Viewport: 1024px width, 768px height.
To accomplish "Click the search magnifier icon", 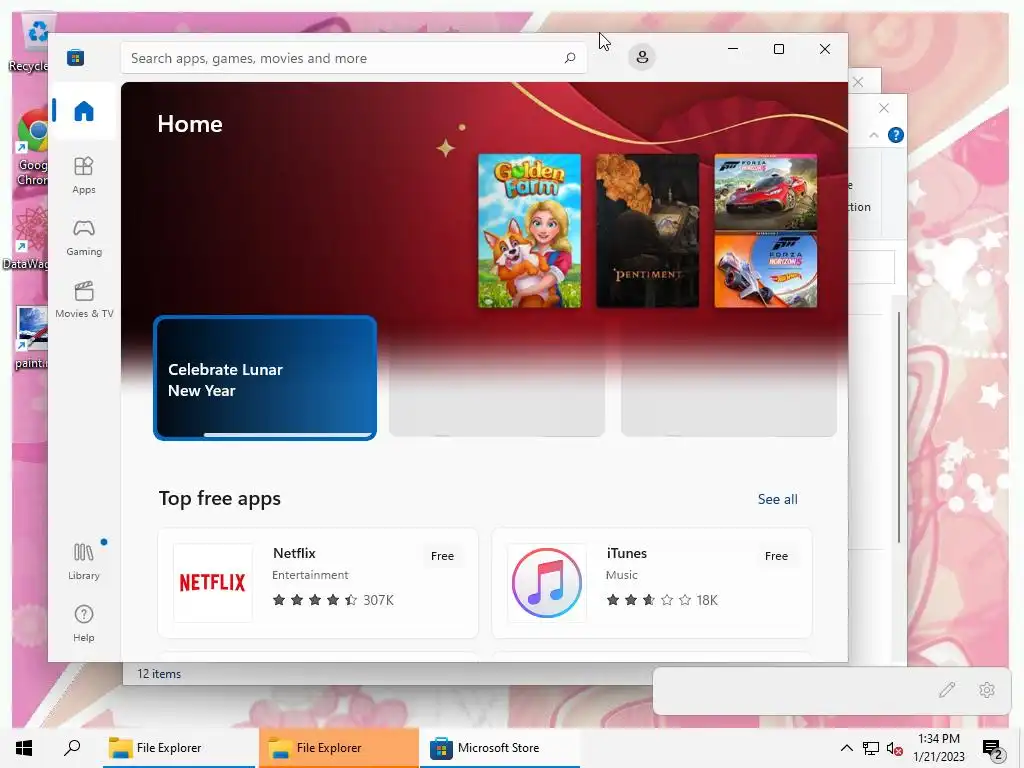I will click(x=570, y=58).
